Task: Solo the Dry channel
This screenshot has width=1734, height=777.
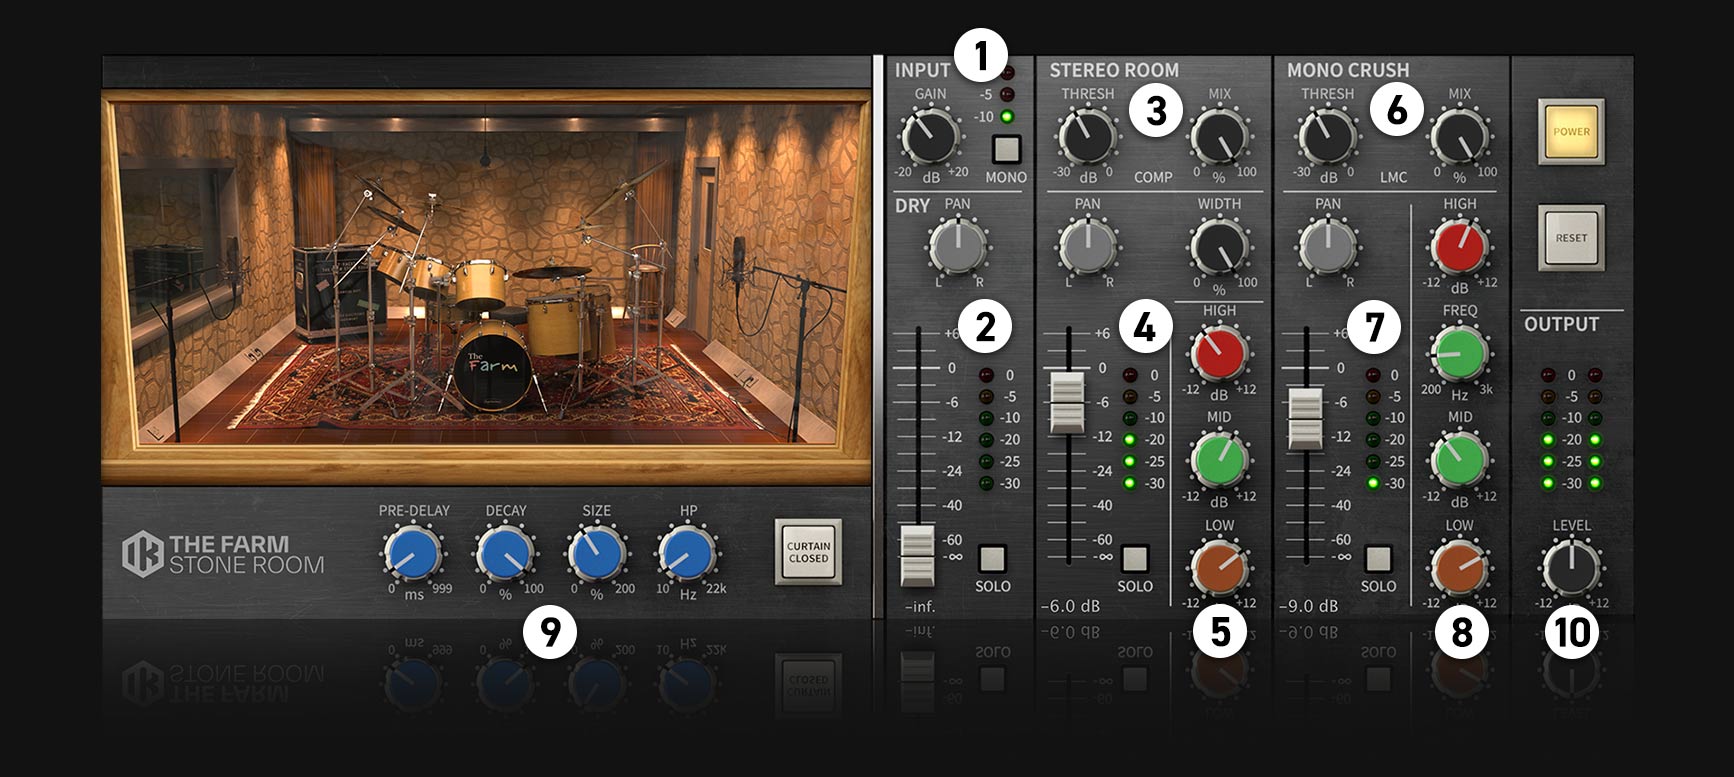Action: (992, 558)
